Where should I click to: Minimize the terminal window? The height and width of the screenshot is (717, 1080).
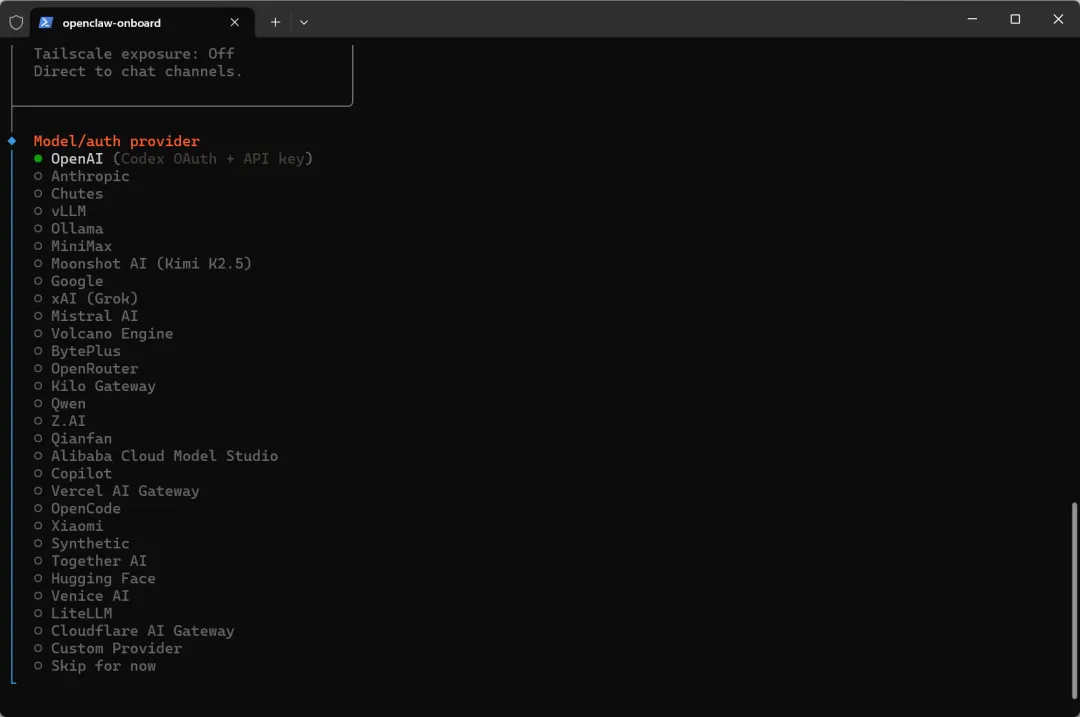[972, 19]
